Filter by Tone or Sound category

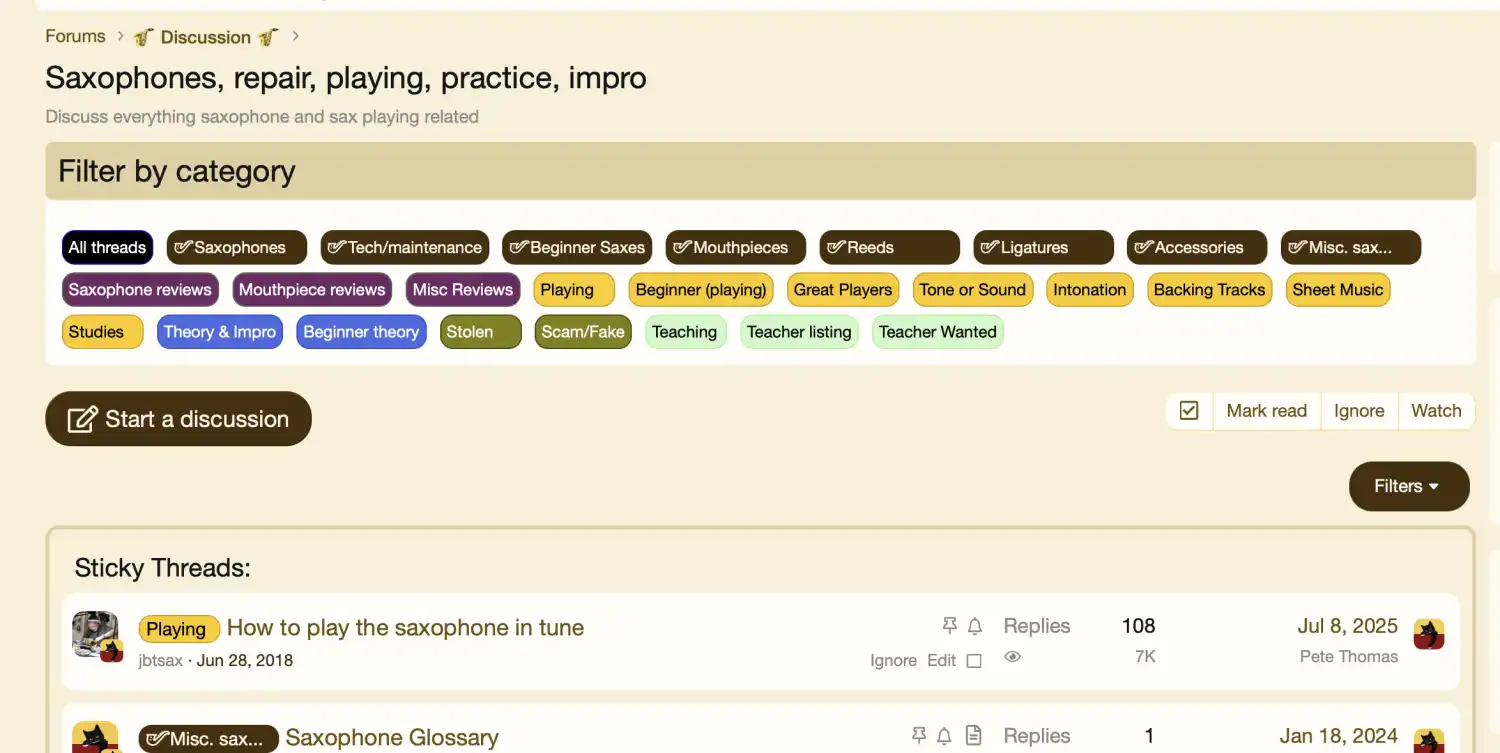(973, 290)
